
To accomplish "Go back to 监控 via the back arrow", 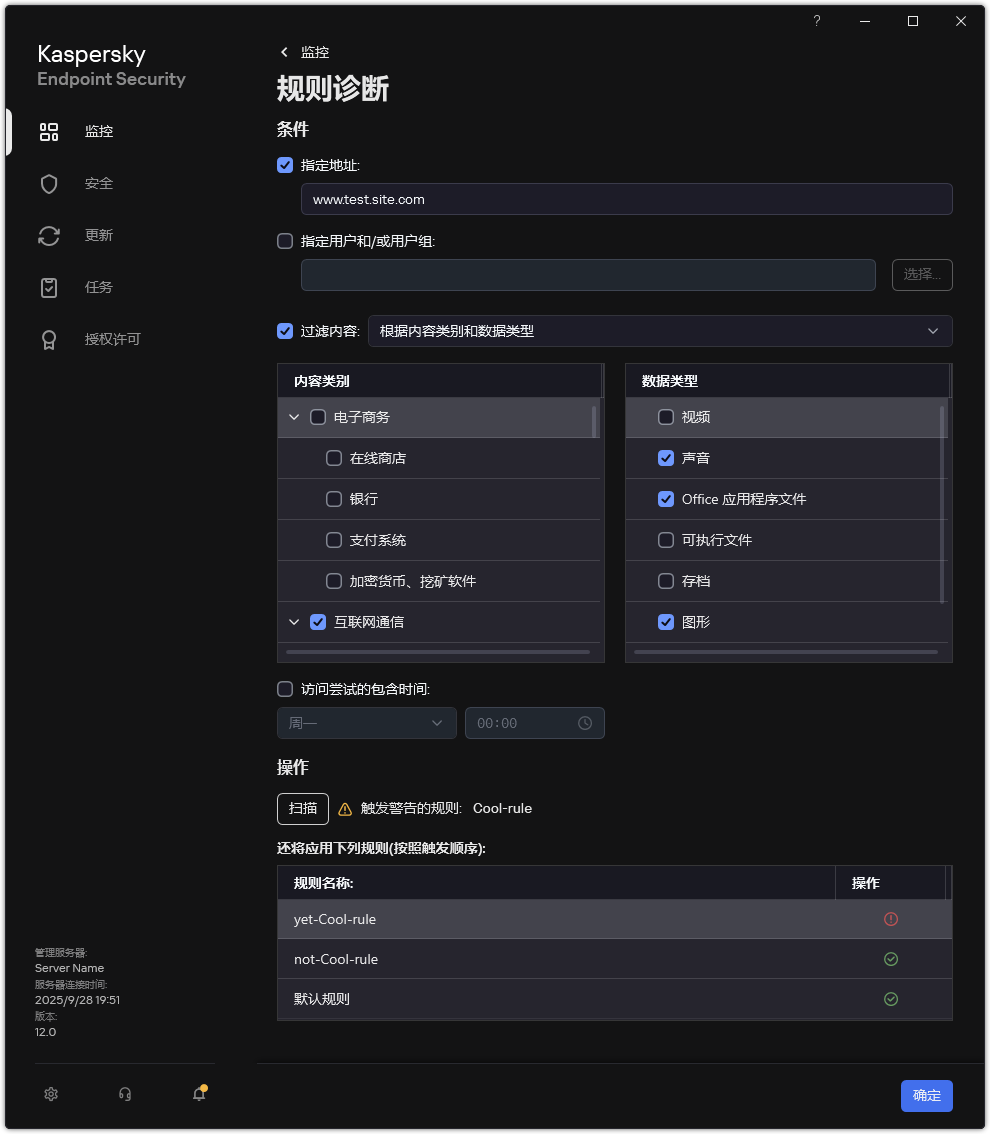I will [x=284, y=52].
